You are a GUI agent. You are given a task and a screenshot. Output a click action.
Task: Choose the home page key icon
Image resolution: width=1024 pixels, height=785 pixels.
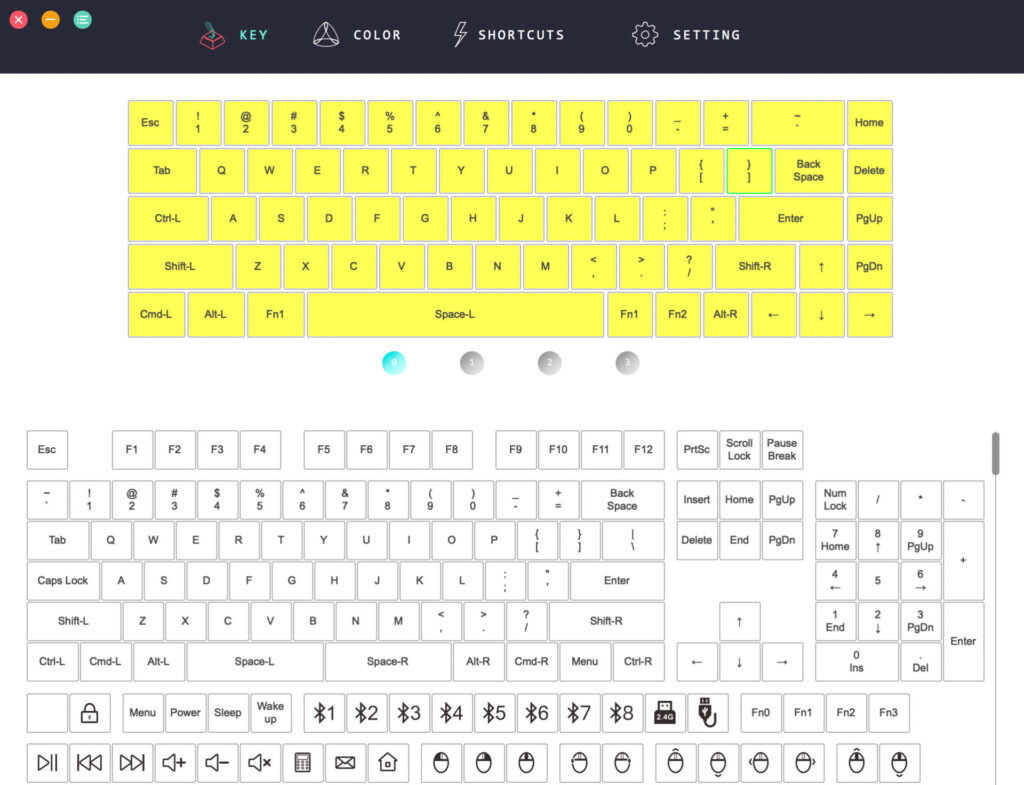(387, 762)
